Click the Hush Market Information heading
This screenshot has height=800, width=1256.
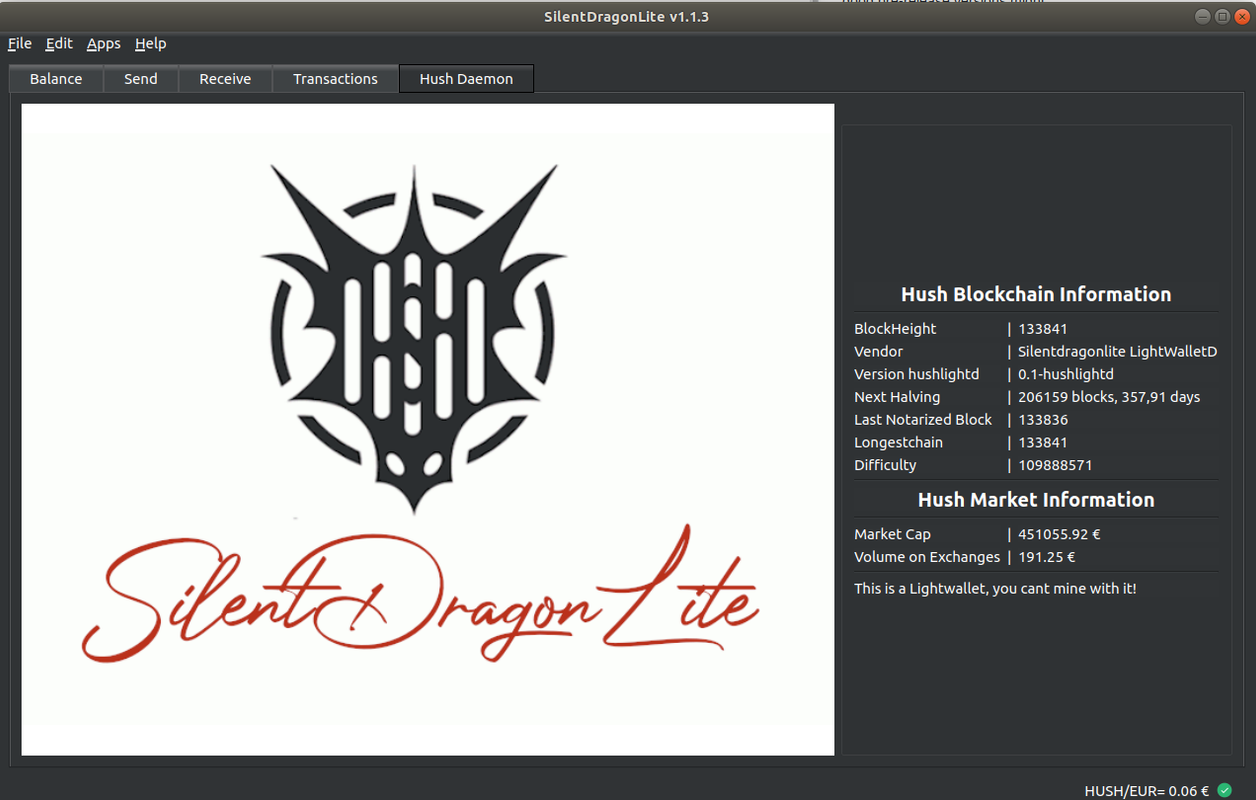[1036, 499]
